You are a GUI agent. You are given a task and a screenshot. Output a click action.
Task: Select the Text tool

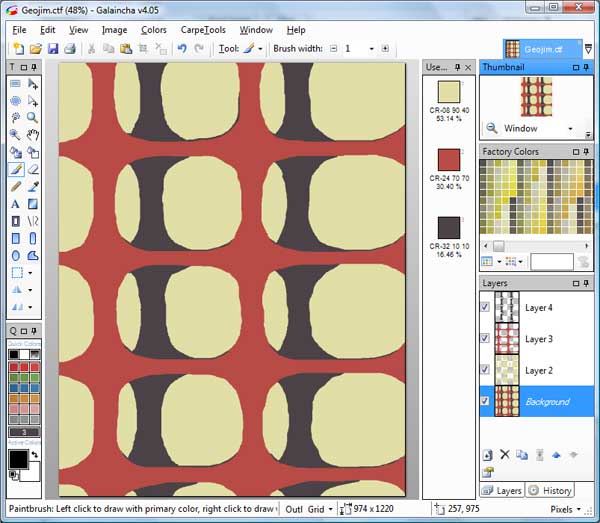[16, 203]
